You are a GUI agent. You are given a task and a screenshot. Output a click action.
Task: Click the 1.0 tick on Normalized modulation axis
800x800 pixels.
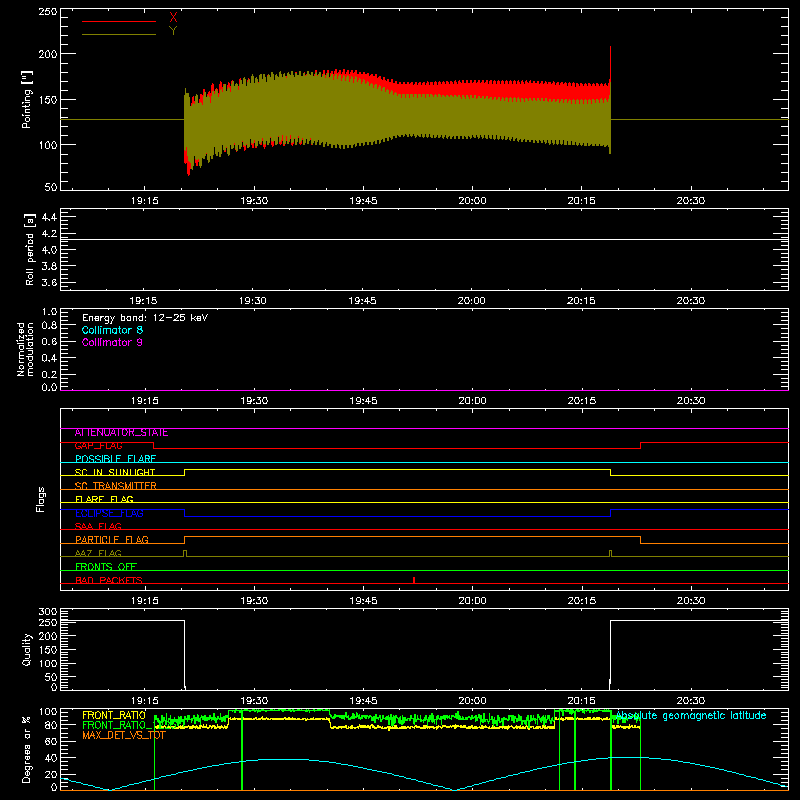tap(49, 312)
